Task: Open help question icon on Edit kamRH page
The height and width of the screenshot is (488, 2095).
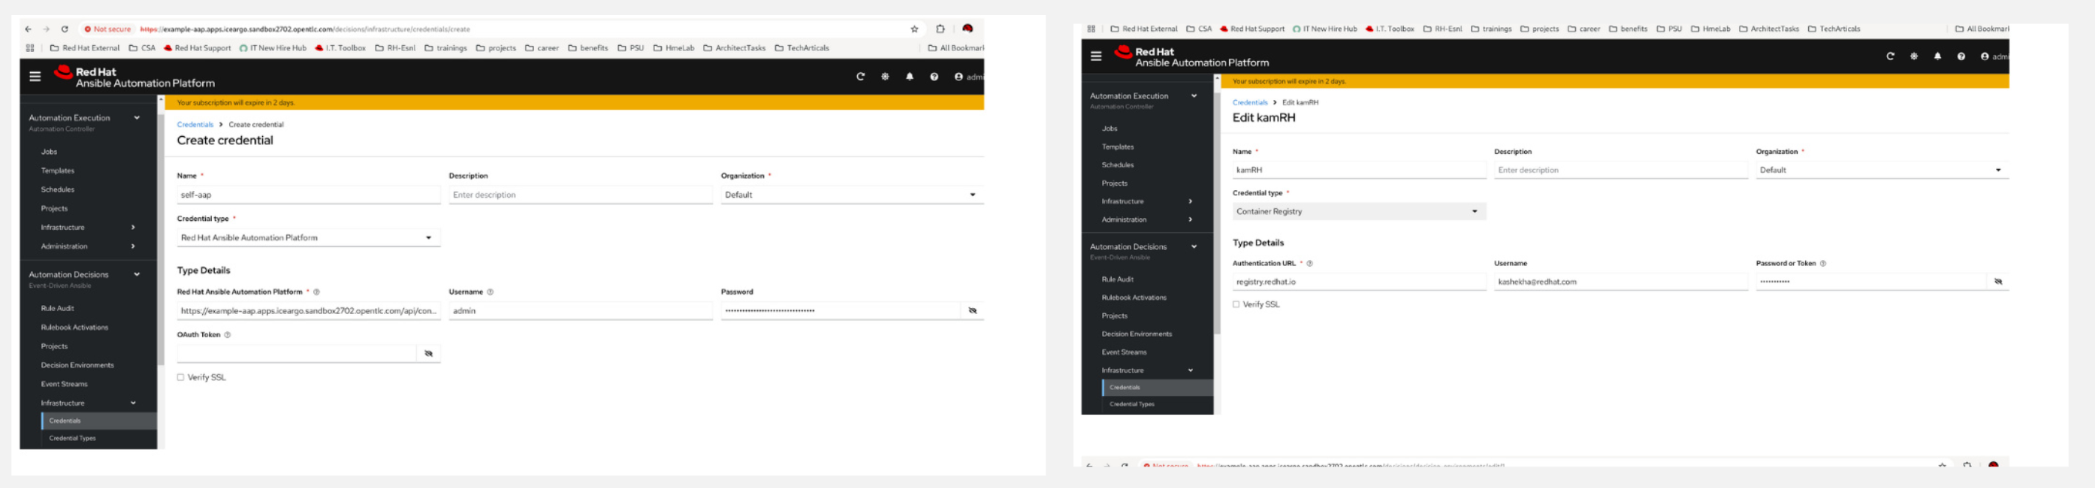Action: click(1961, 56)
